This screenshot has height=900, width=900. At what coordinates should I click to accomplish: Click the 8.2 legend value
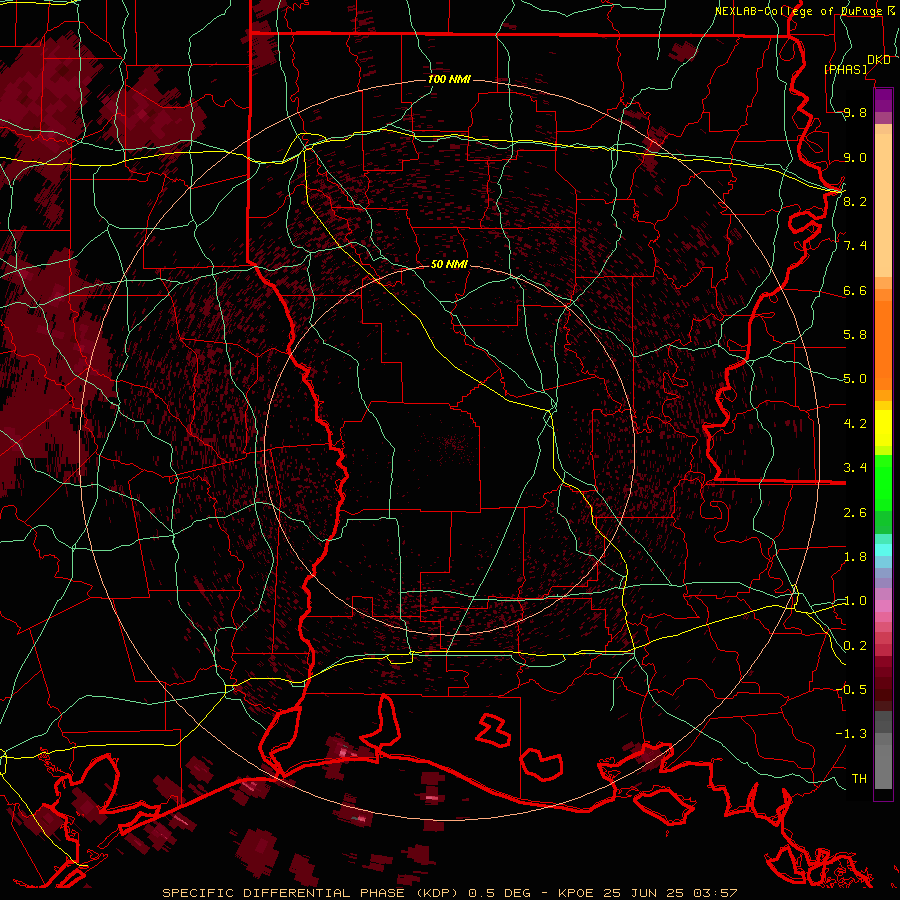pos(855,201)
